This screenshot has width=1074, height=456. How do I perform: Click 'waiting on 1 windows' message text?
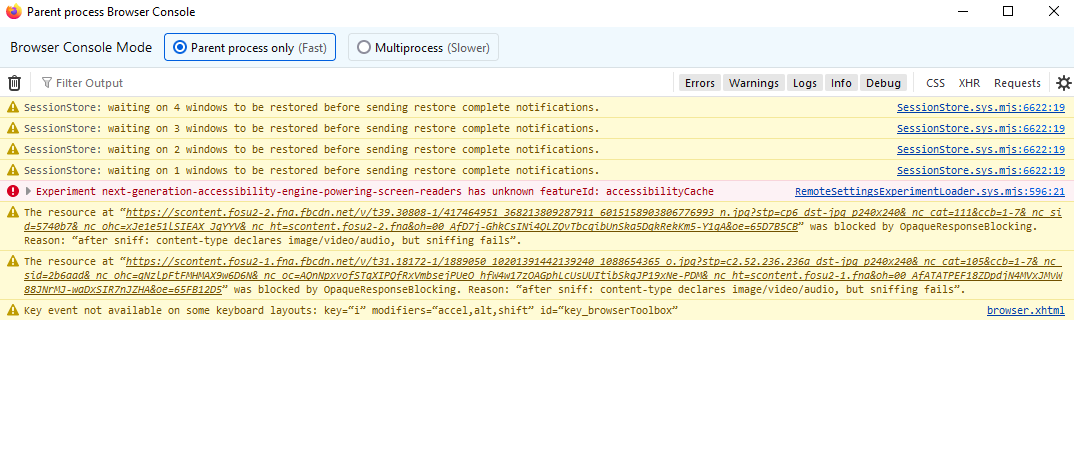coord(312,170)
